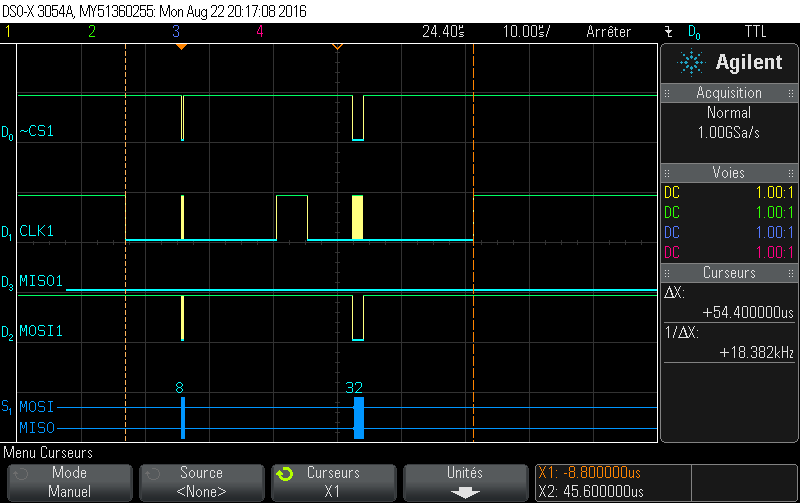The height and width of the screenshot is (503, 800).
Task: Click the magenta DC coupling entry
Action: [672, 253]
